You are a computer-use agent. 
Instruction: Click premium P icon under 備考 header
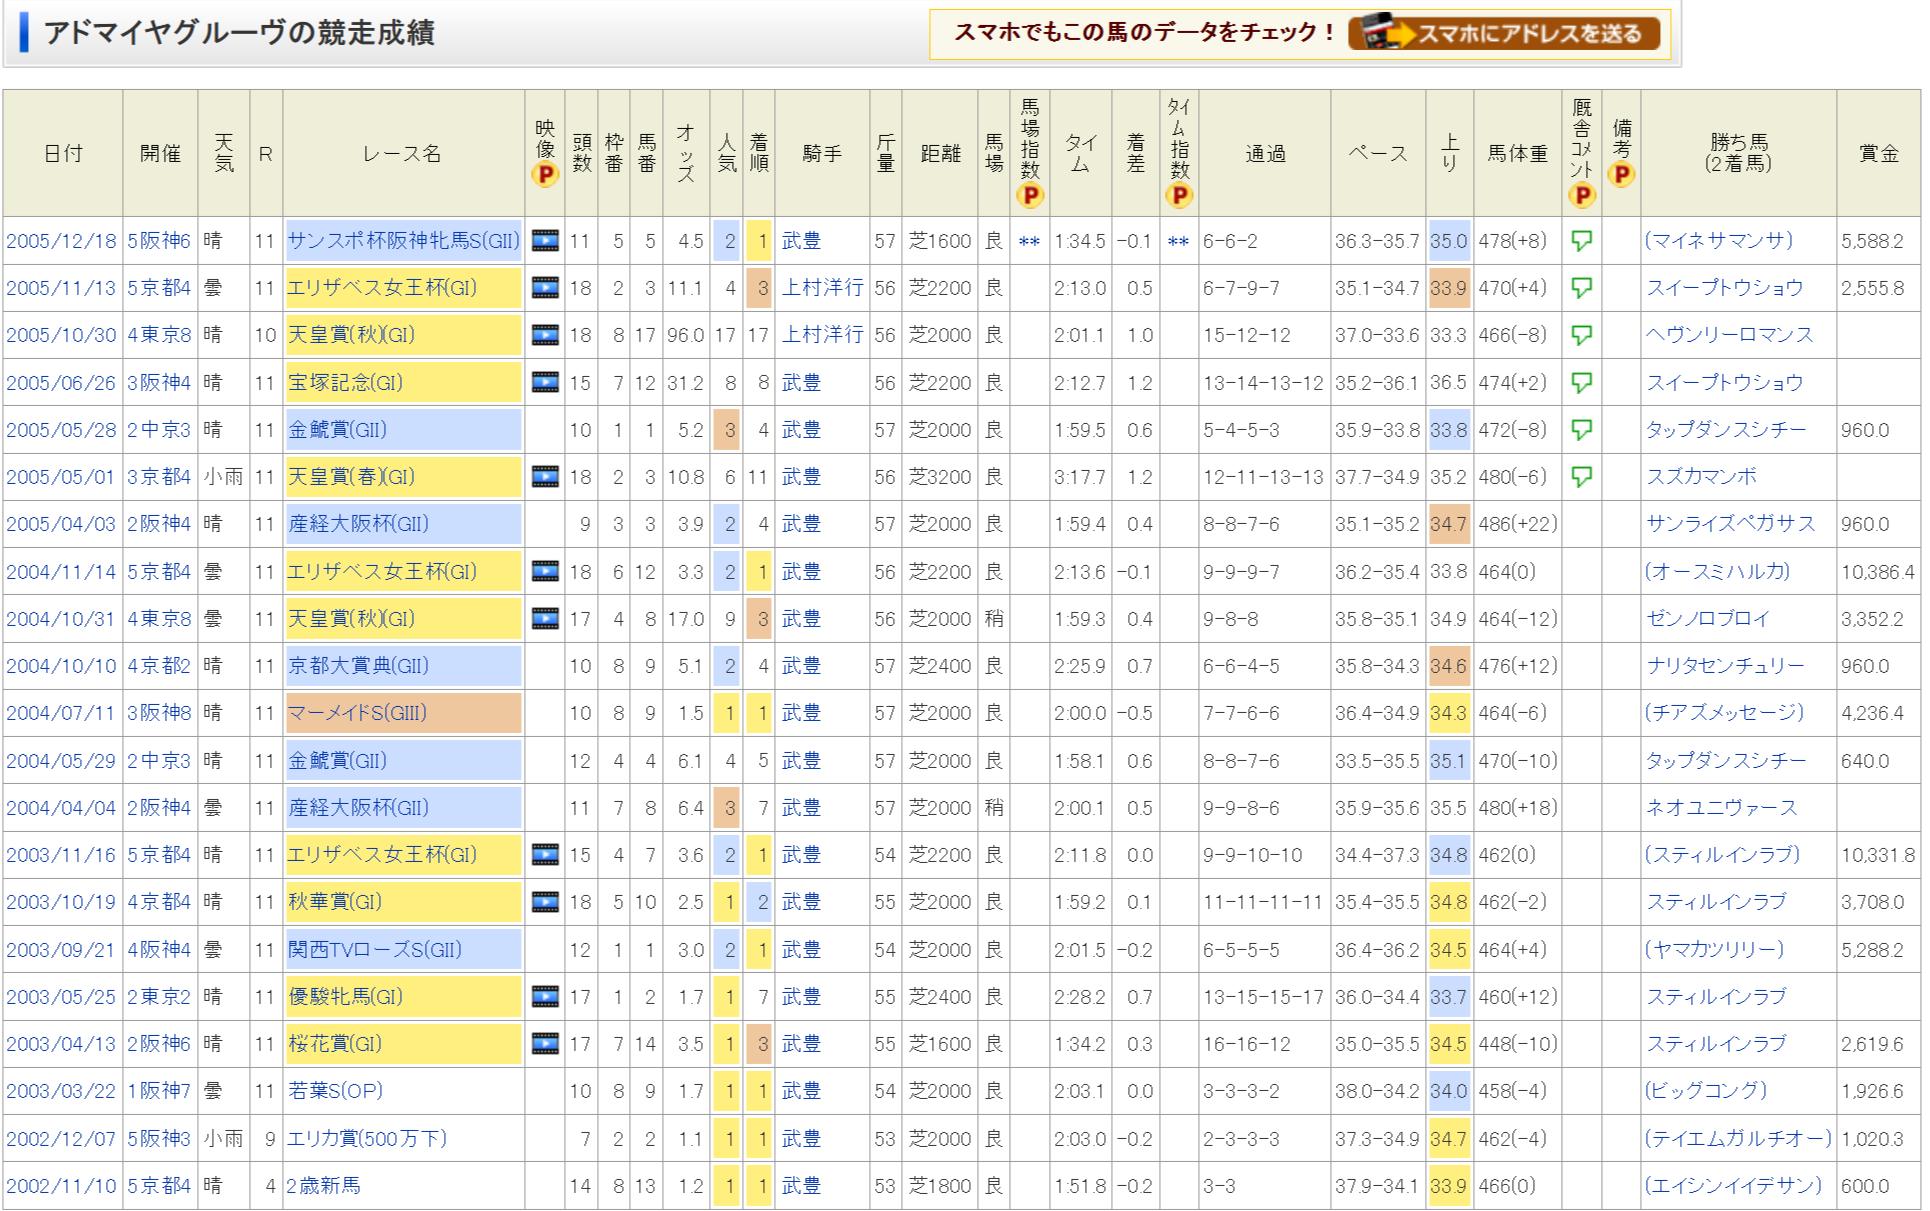tap(1621, 175)
